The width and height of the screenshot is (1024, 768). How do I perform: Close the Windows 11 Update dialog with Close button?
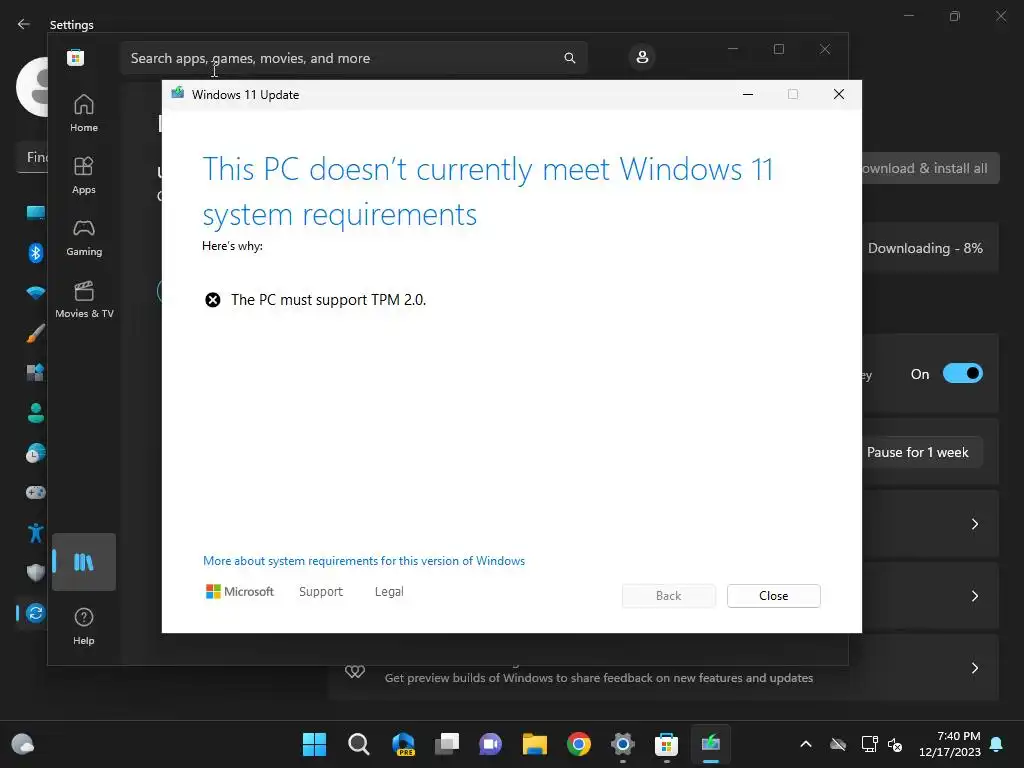tap(773, 596)
